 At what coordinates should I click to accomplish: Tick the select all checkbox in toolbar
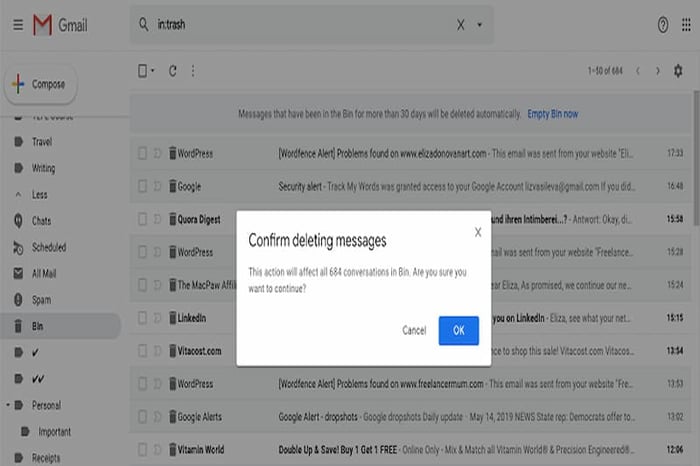pos(142,71)
